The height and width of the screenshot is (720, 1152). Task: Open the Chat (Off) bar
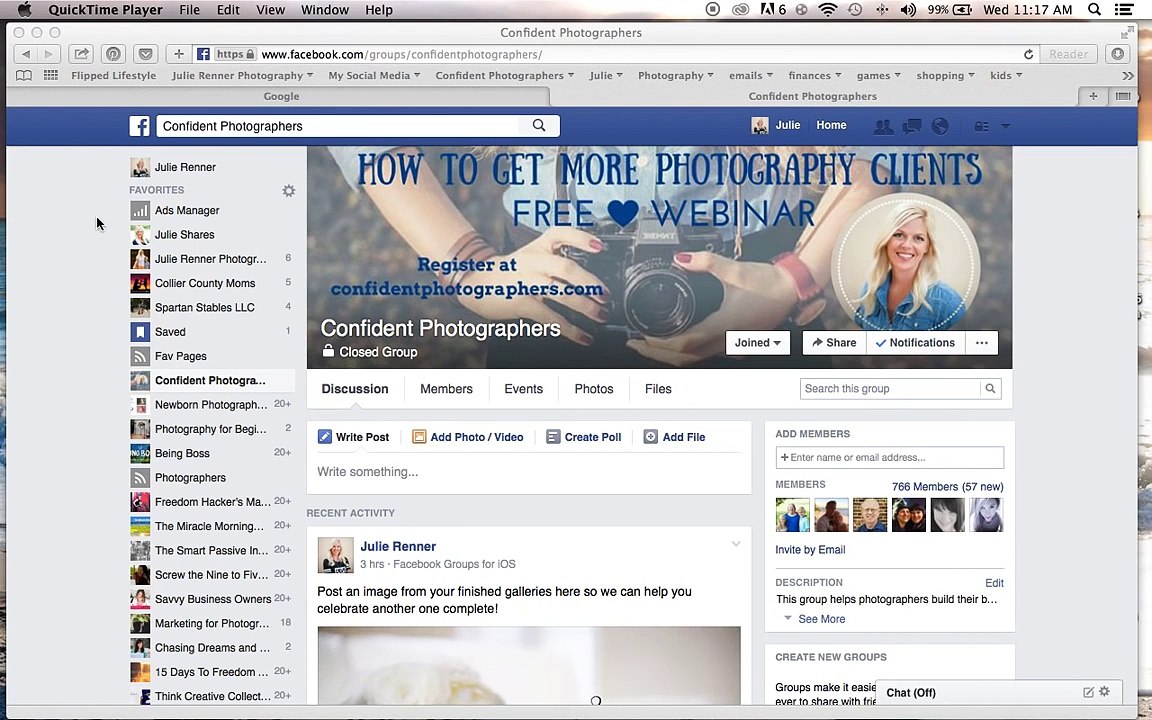(x=998, y=692)
